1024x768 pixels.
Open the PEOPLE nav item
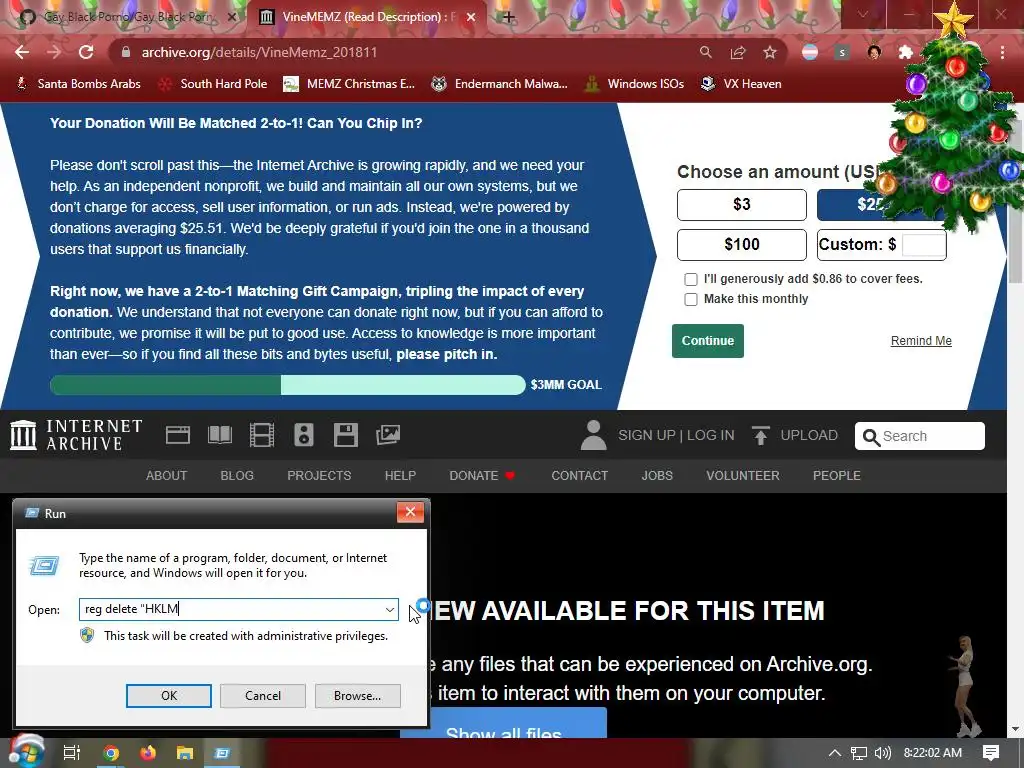tap(837, 475)
